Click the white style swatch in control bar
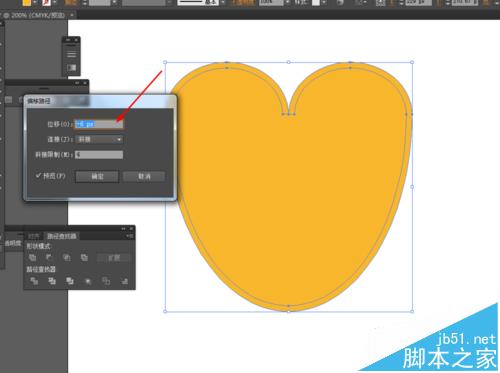500x373 pixels. pyautogui.click(x=316, y=2)
